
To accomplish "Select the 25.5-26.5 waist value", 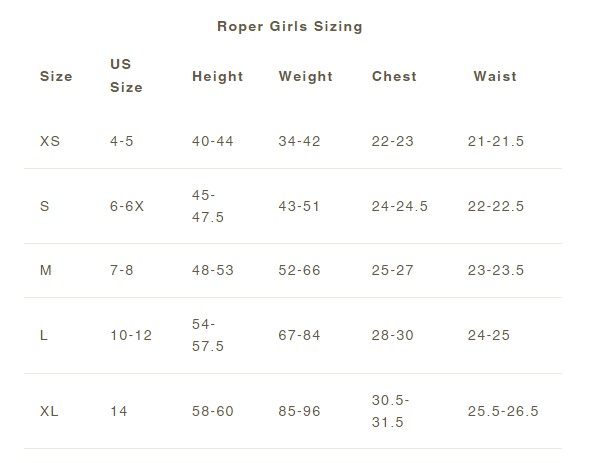I will (x=503, y=411).
